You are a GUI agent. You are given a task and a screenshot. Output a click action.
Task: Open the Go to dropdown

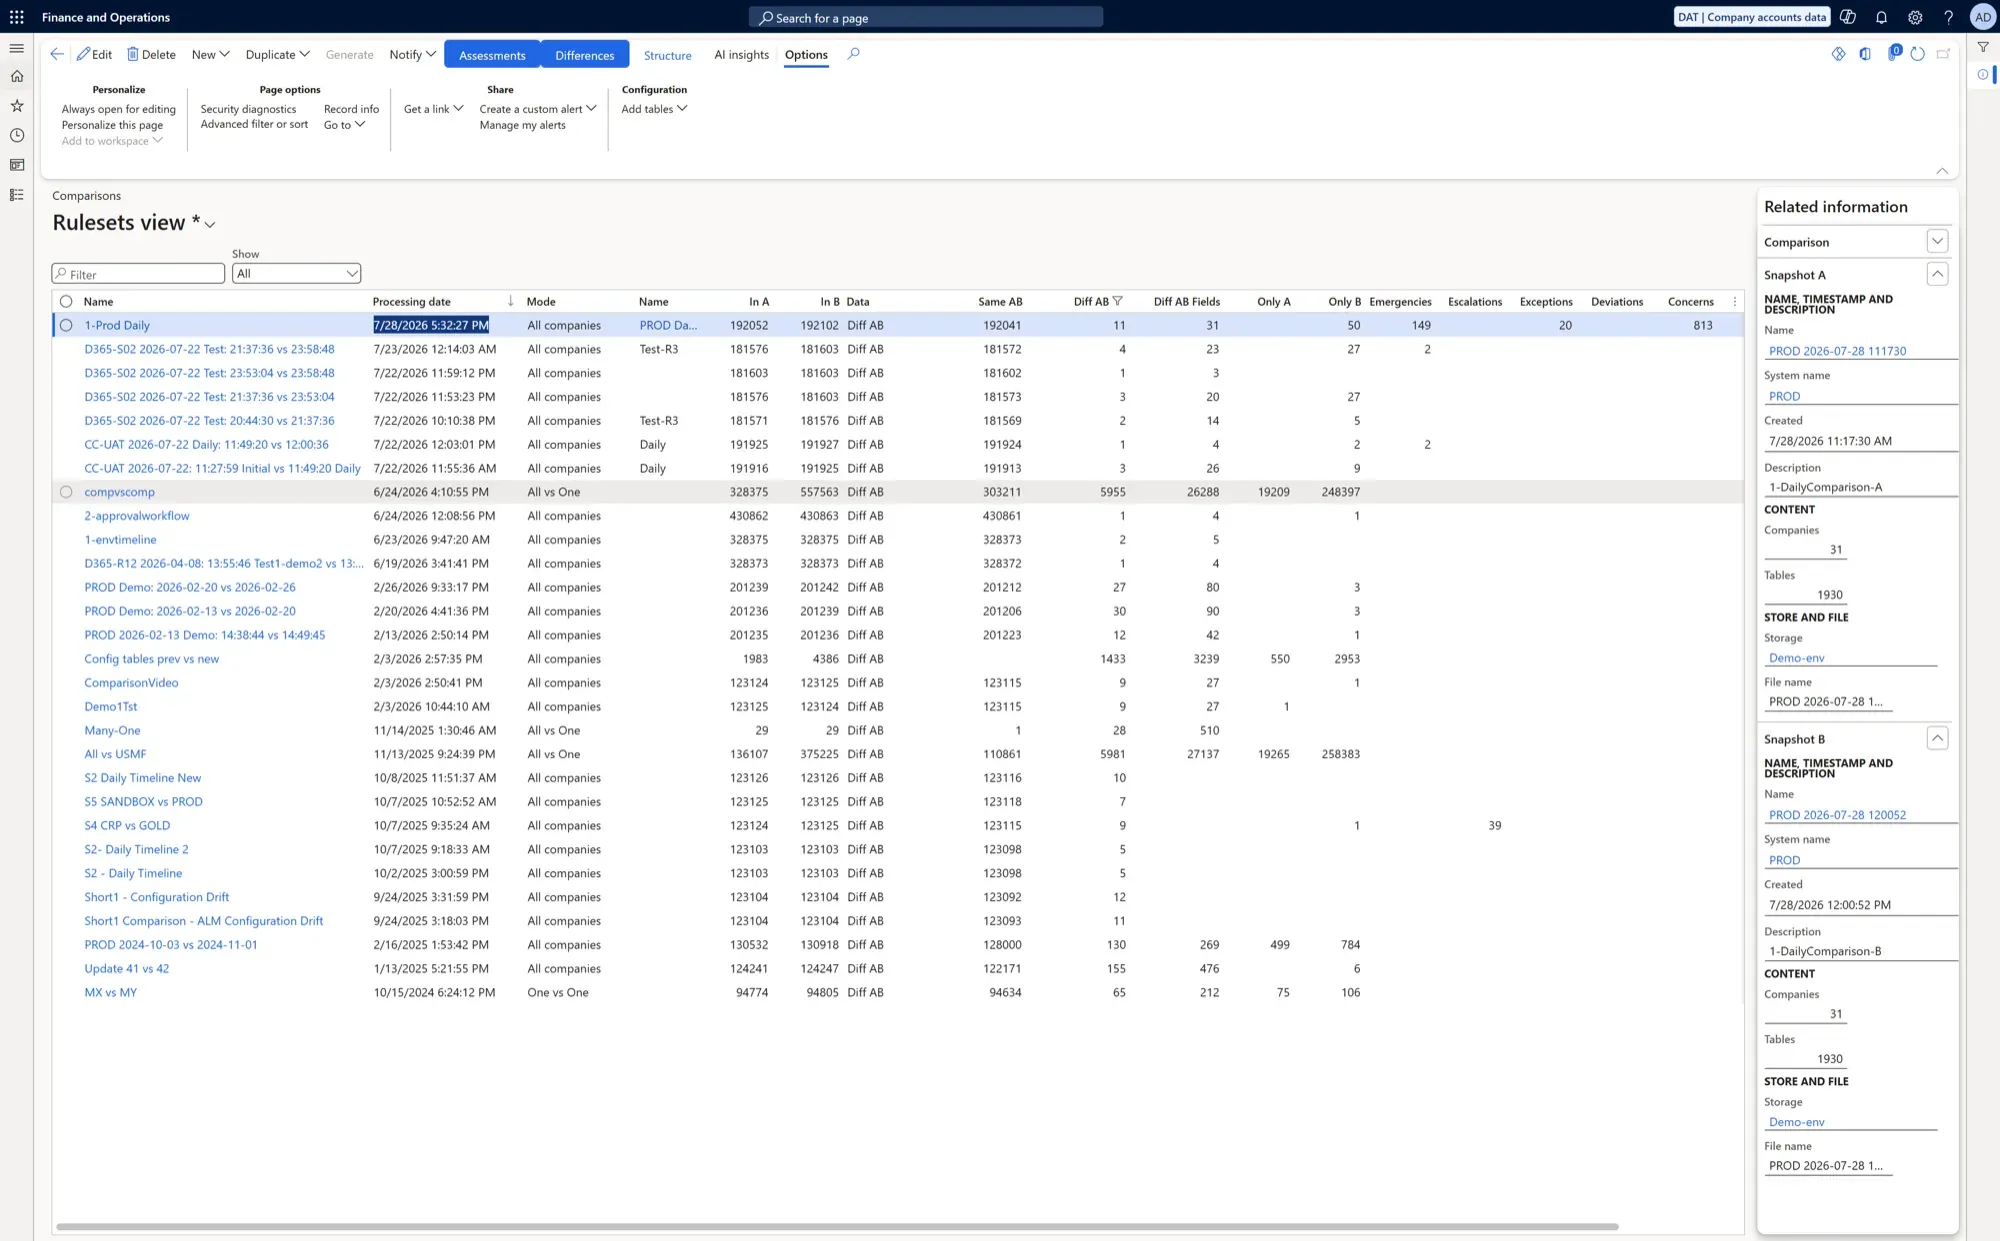click(x=344, y=125)
